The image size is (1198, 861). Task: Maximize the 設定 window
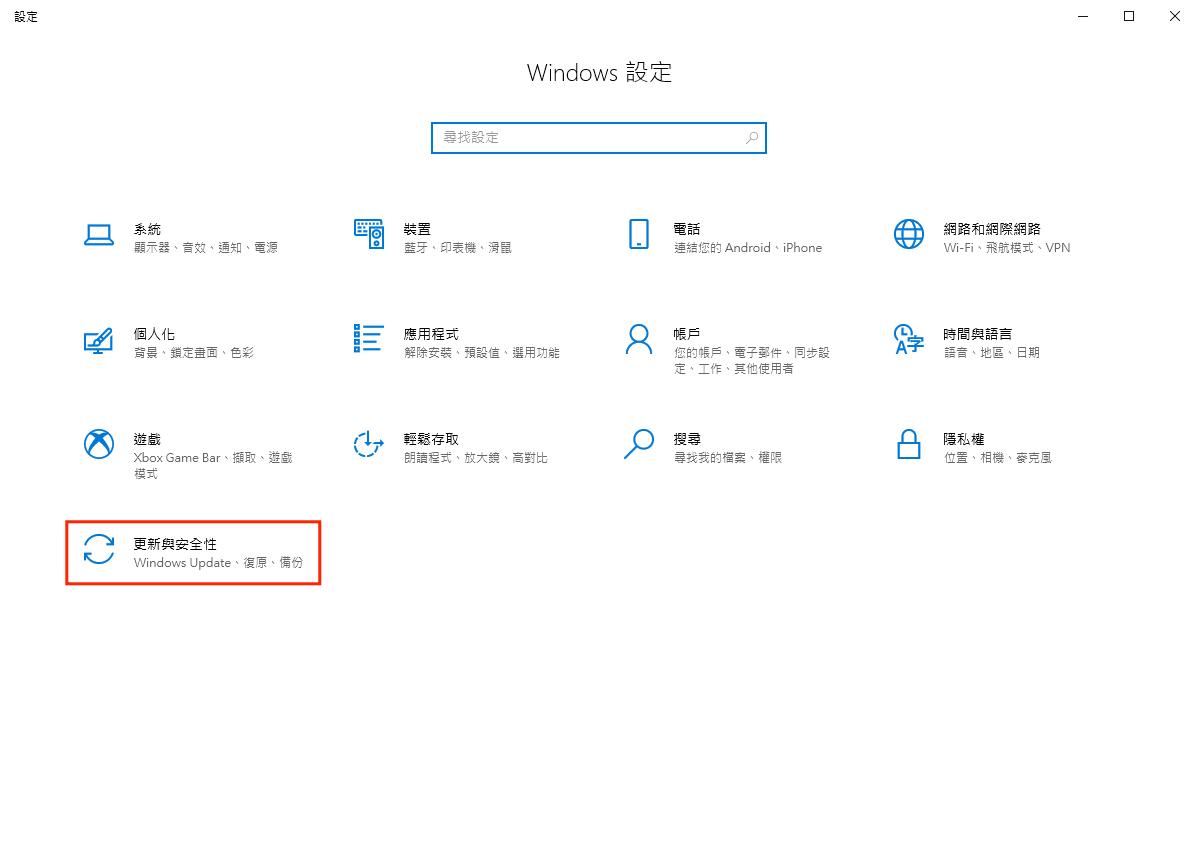pyautogui.click(x=1129, y=16)
